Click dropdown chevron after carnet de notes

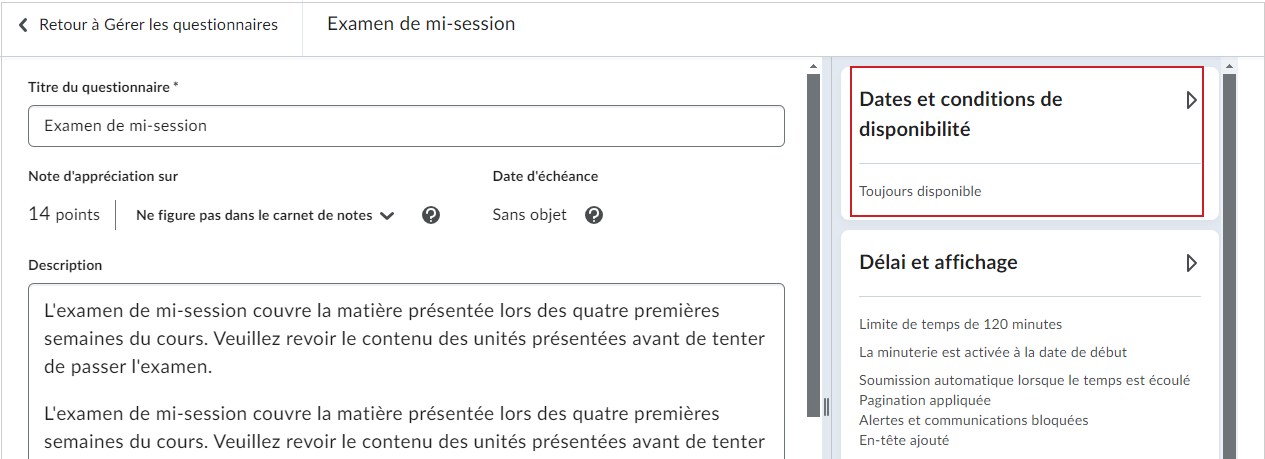(387, 215)
